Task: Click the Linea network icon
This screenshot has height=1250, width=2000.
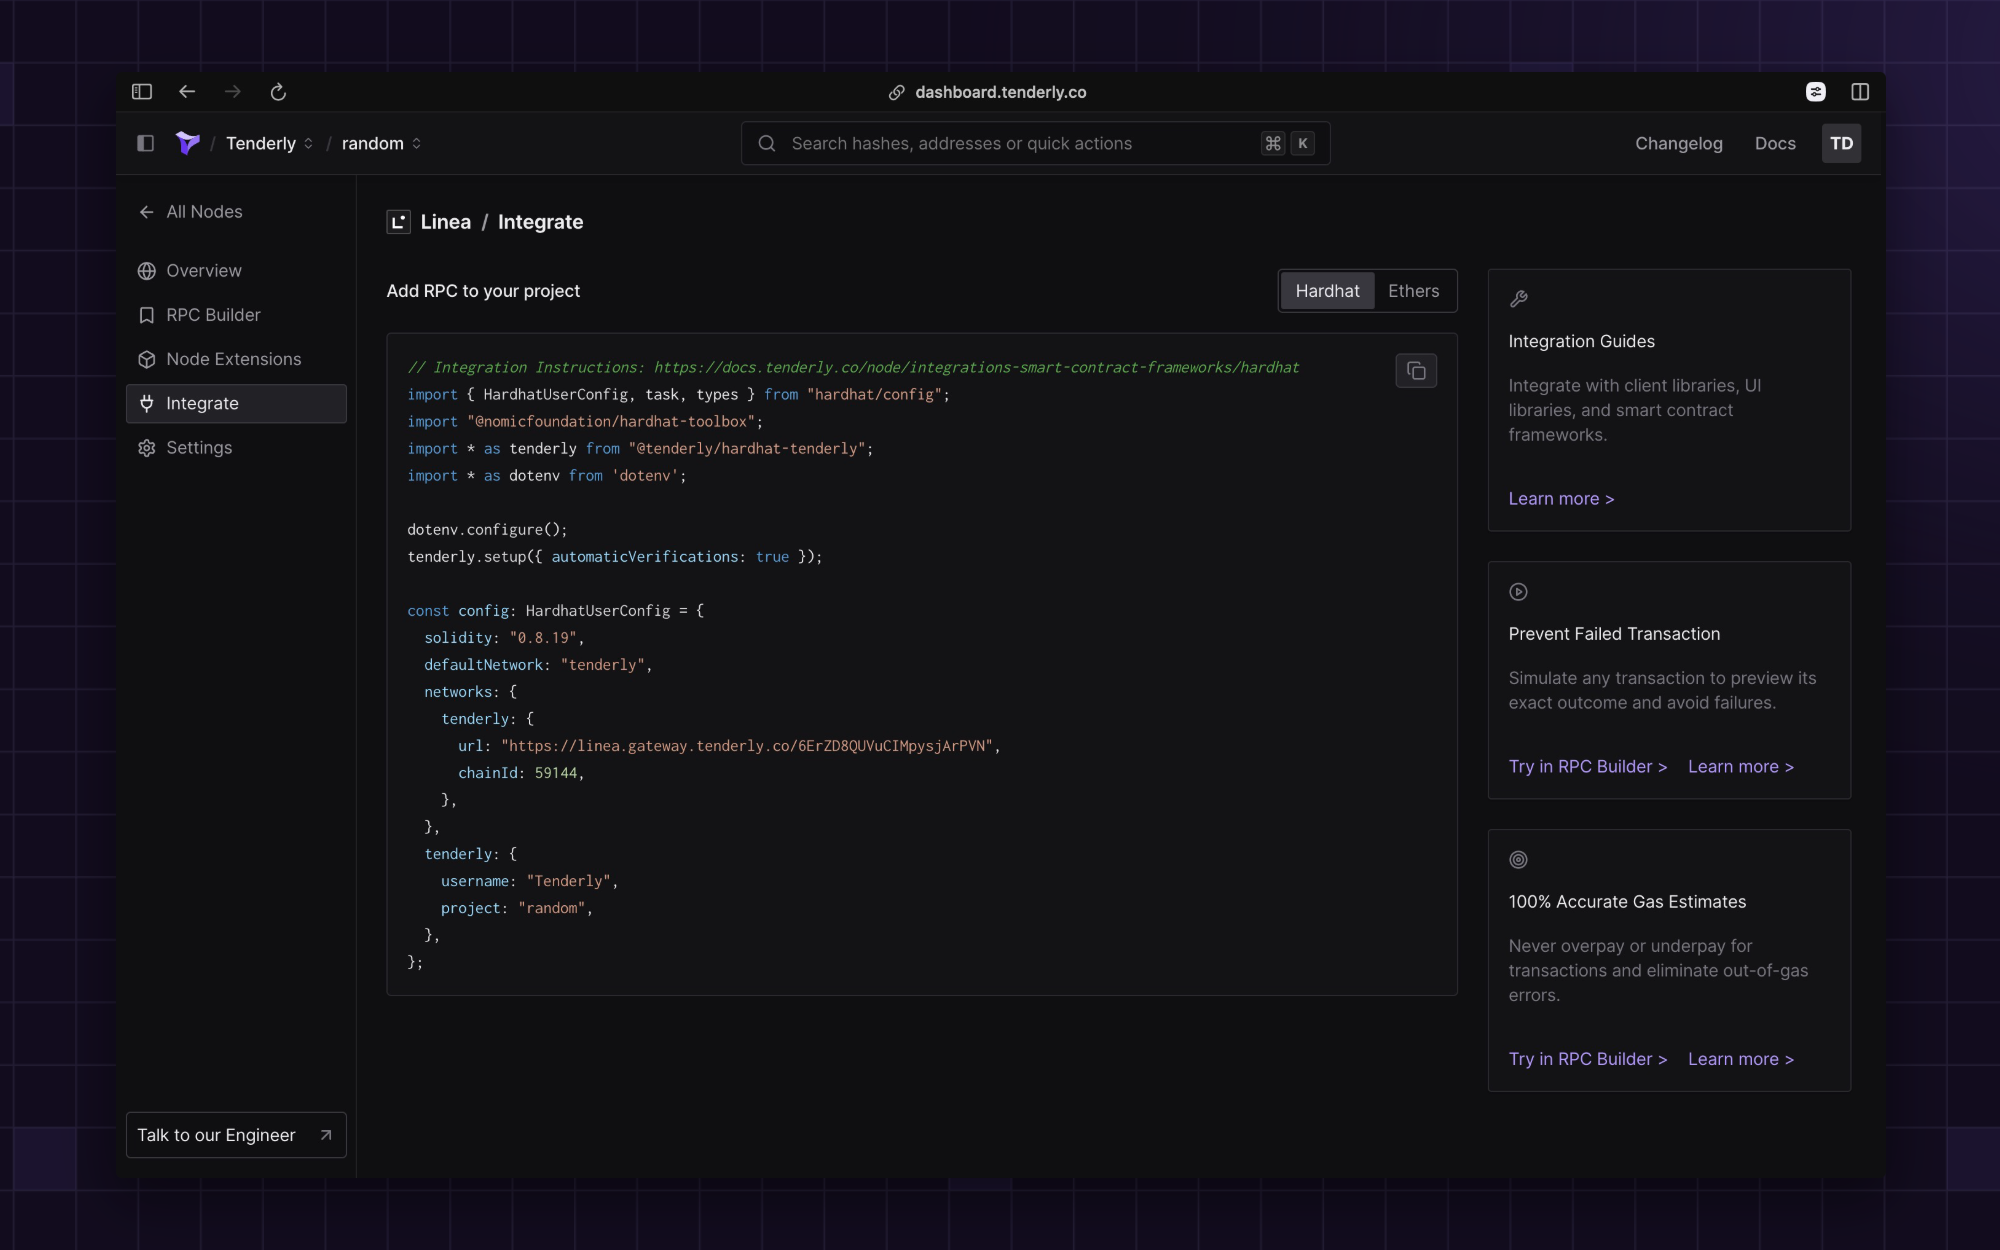Action: [x=398, y=222]
